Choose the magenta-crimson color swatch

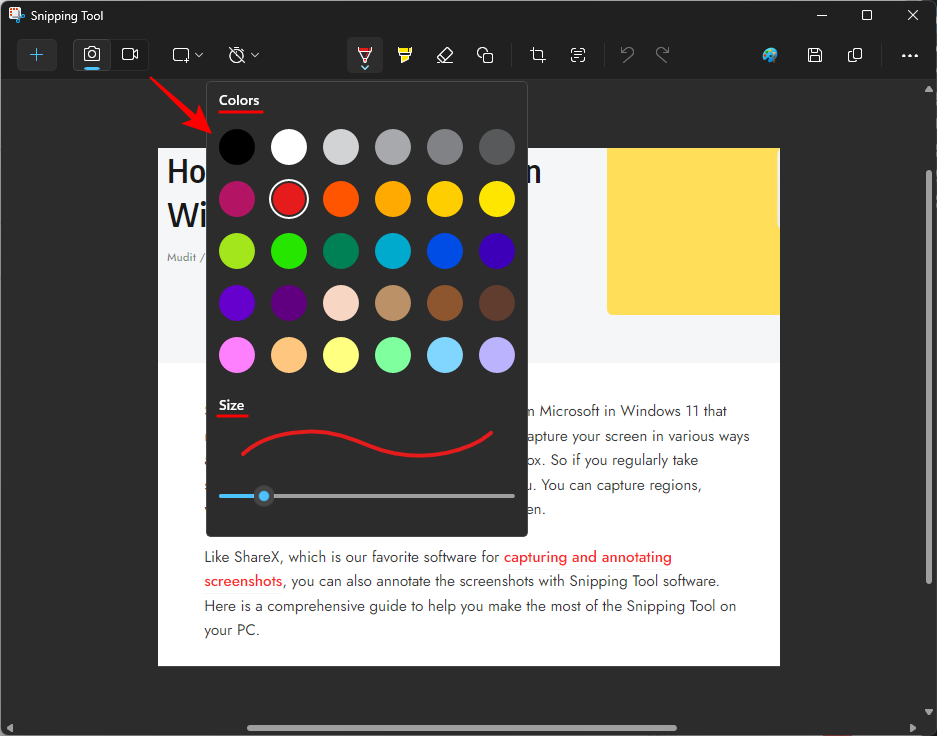(237, 199)
